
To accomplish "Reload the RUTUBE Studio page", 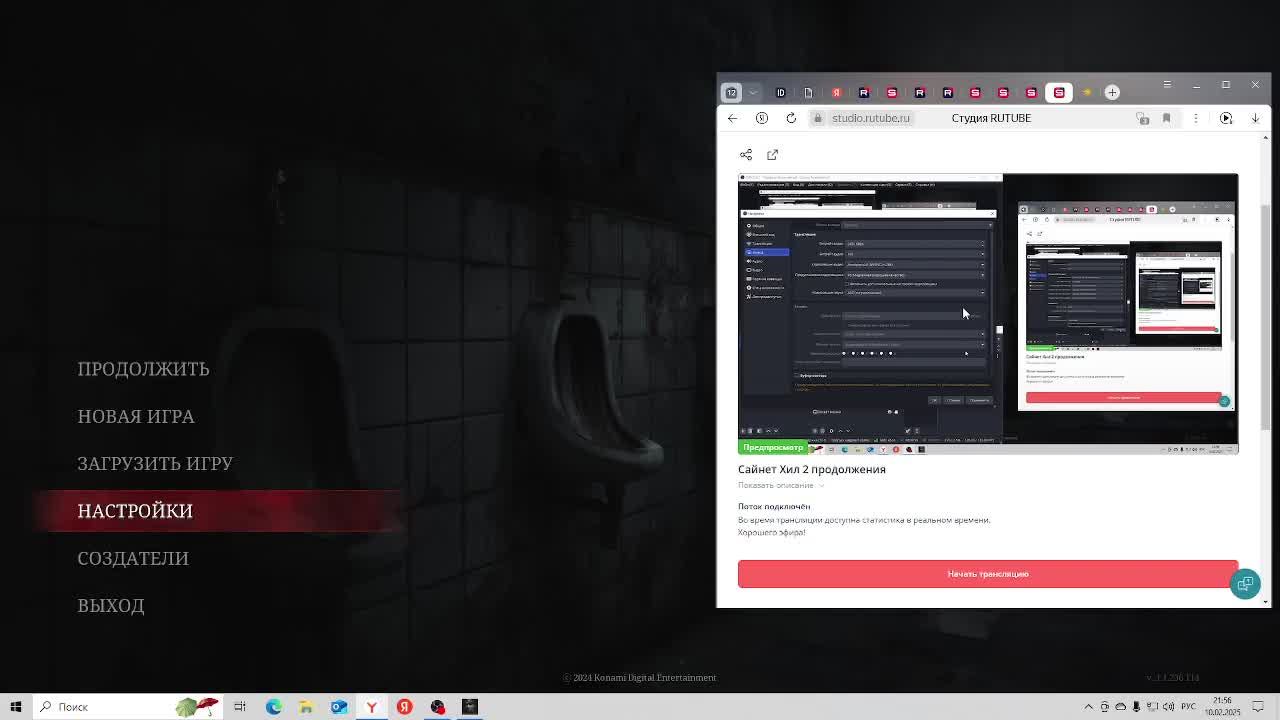I will [x=791, y=118].
